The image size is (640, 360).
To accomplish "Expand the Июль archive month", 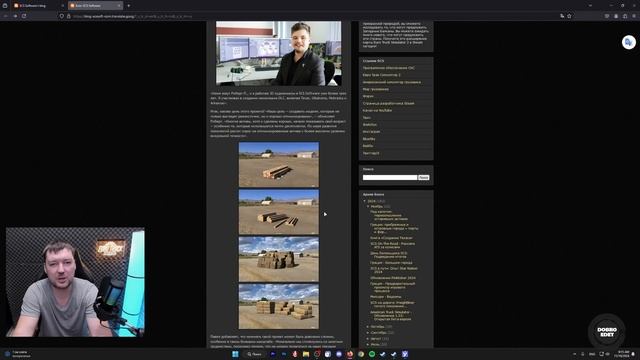I will [368, 344].
